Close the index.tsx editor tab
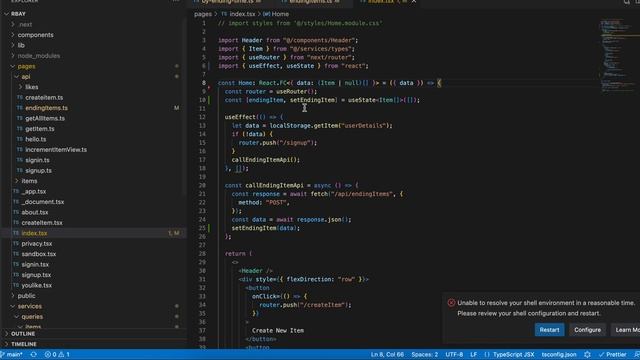Screen dimensions: 640x360 tap(413, 2)
